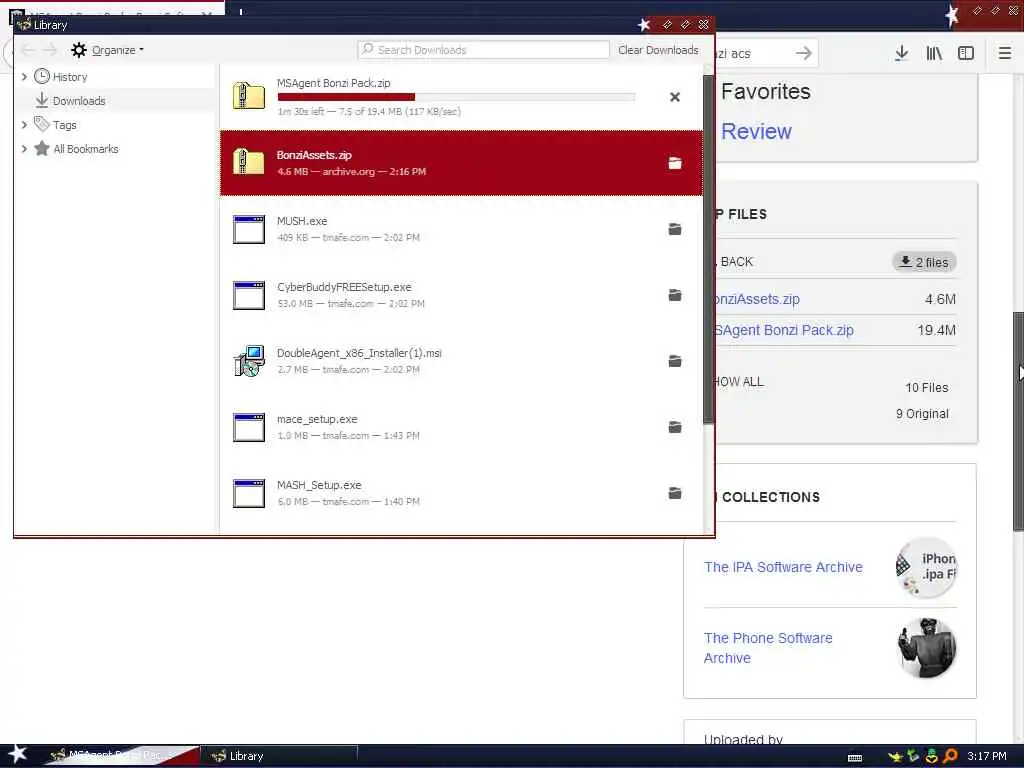Select the CyberBuddyFREESetup.exe file name

[x=344, y=287]
